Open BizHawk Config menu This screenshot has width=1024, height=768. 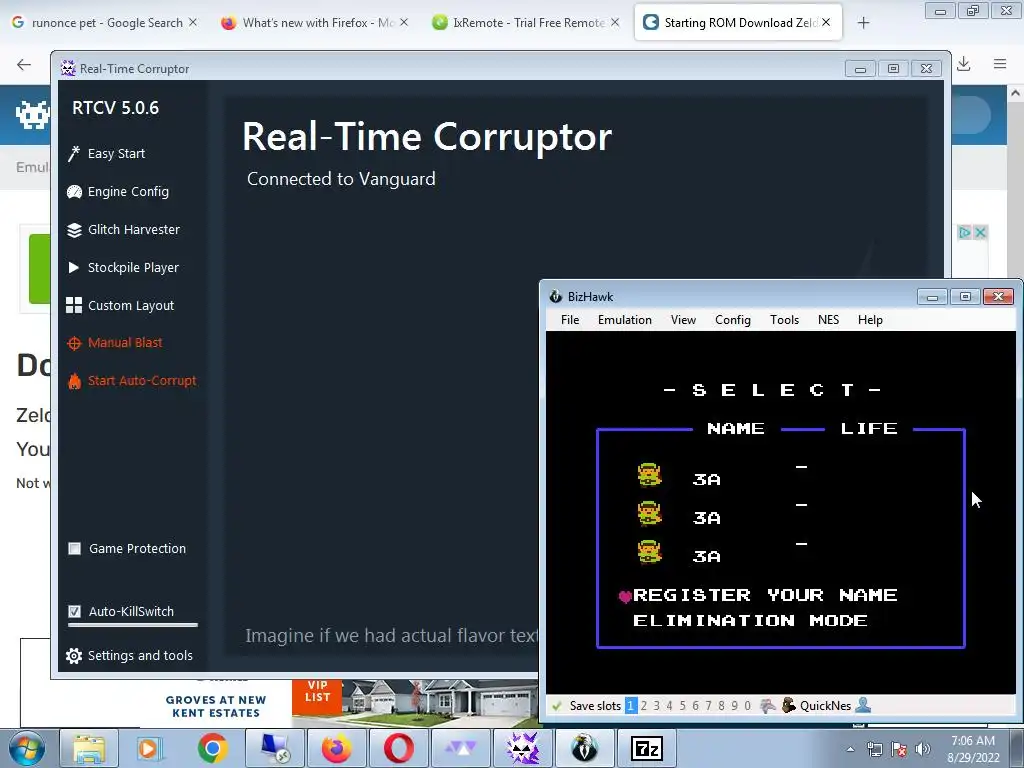733,320
